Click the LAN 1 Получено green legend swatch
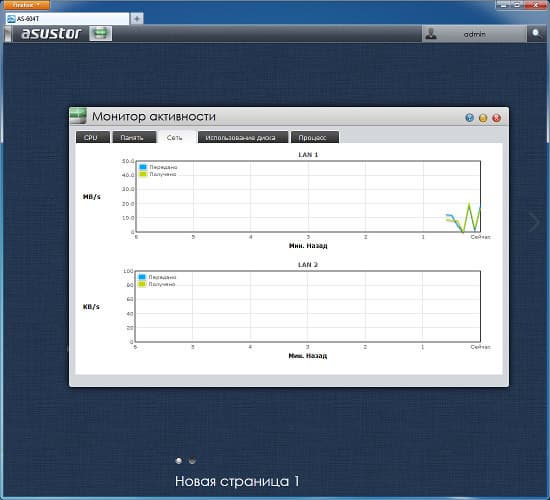 [143, 174]
